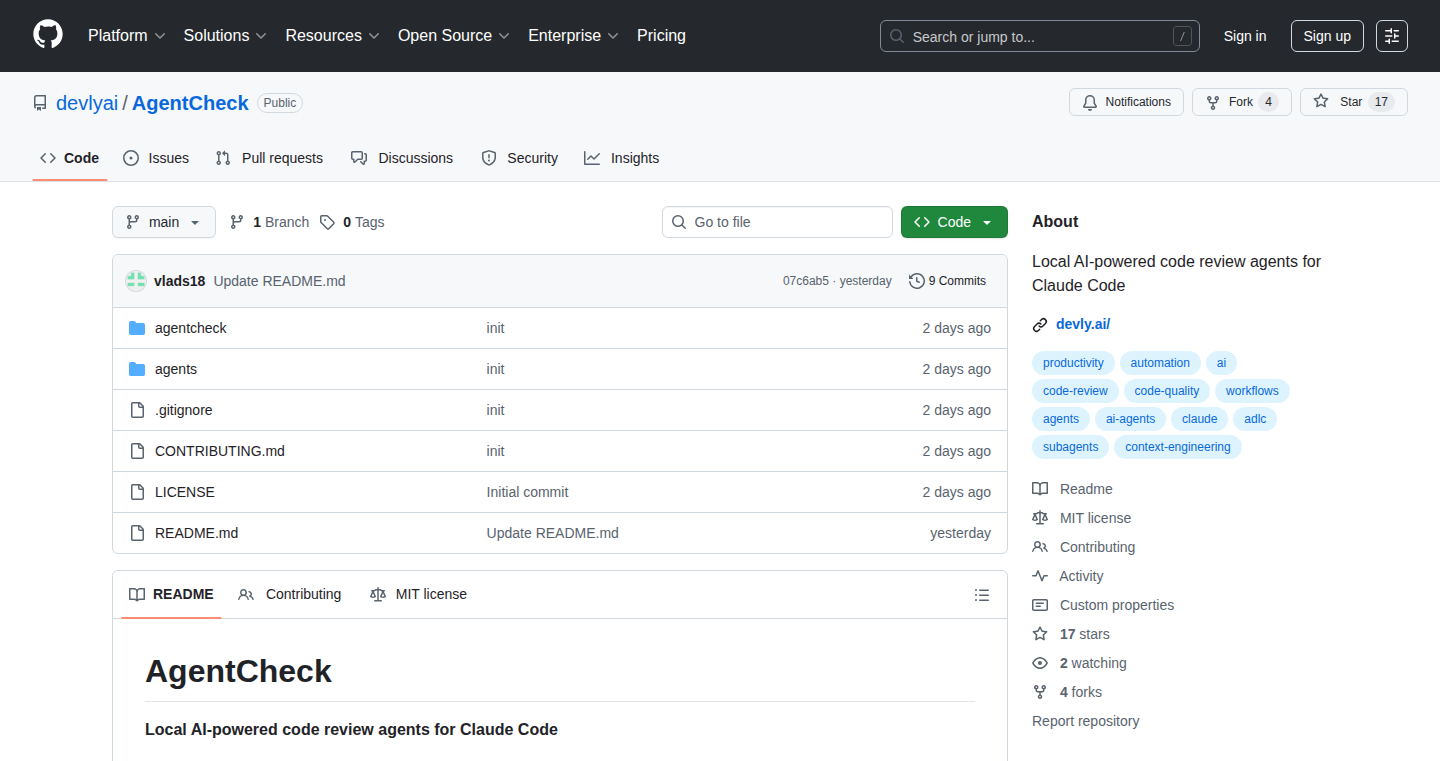Expand the Open Source menu
The height and width of the screenshot is (761, 1440).
point(454,36)
